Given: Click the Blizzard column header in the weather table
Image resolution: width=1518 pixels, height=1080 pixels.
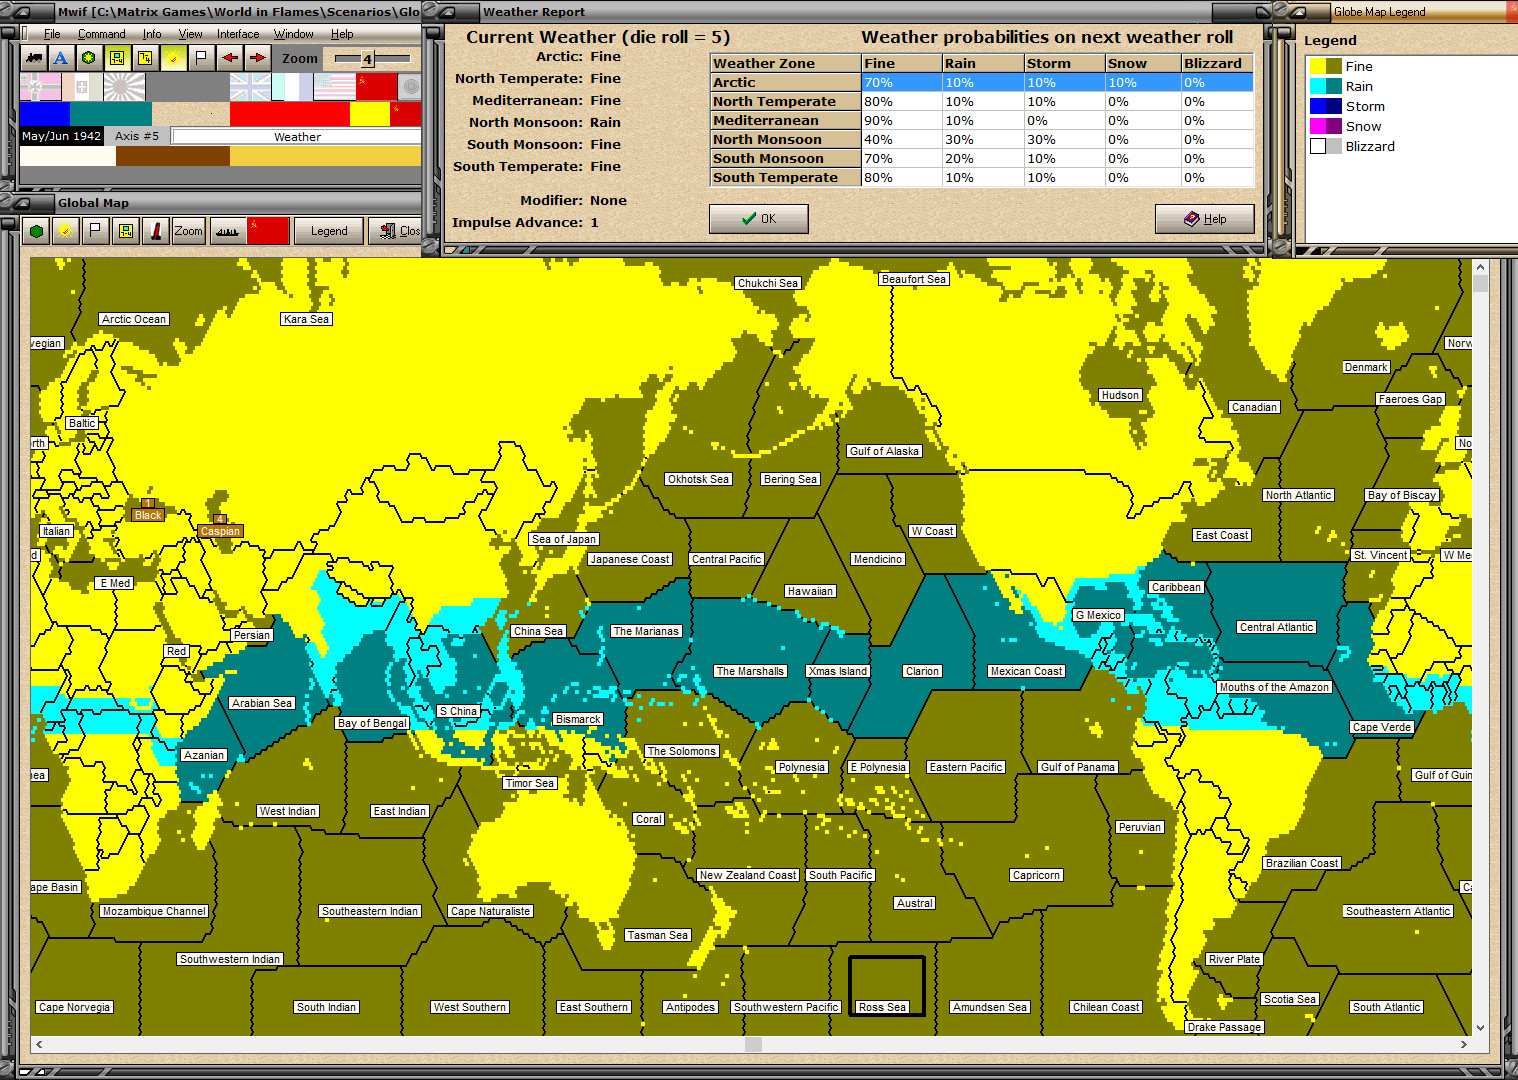Looking at the screenshot, I should tap(1217, 63).
